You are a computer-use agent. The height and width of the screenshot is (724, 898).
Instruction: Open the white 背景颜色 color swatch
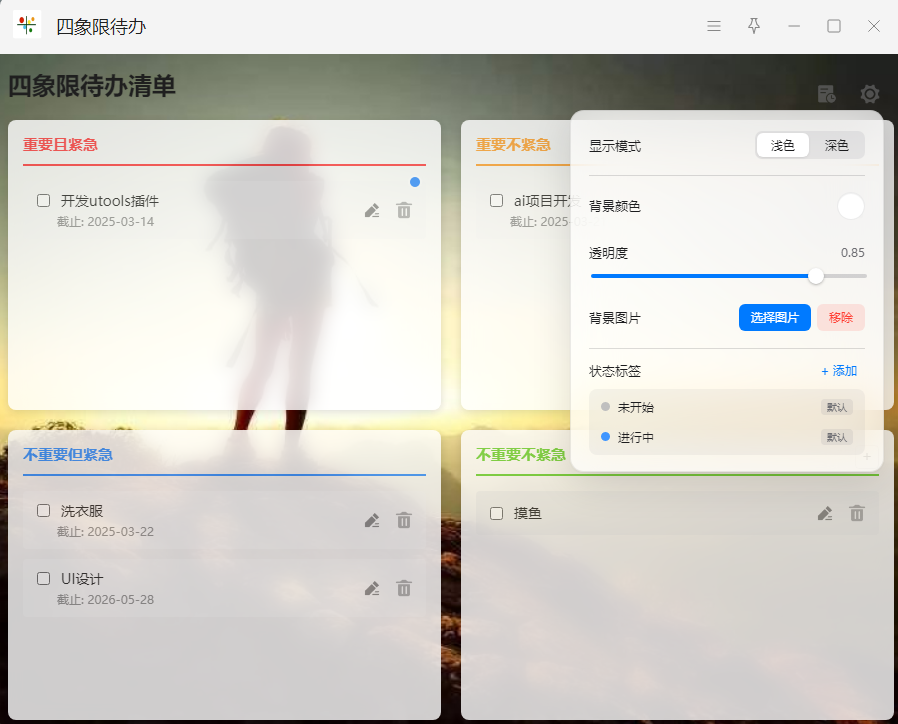pyautogui.click(x=850, y=206)
